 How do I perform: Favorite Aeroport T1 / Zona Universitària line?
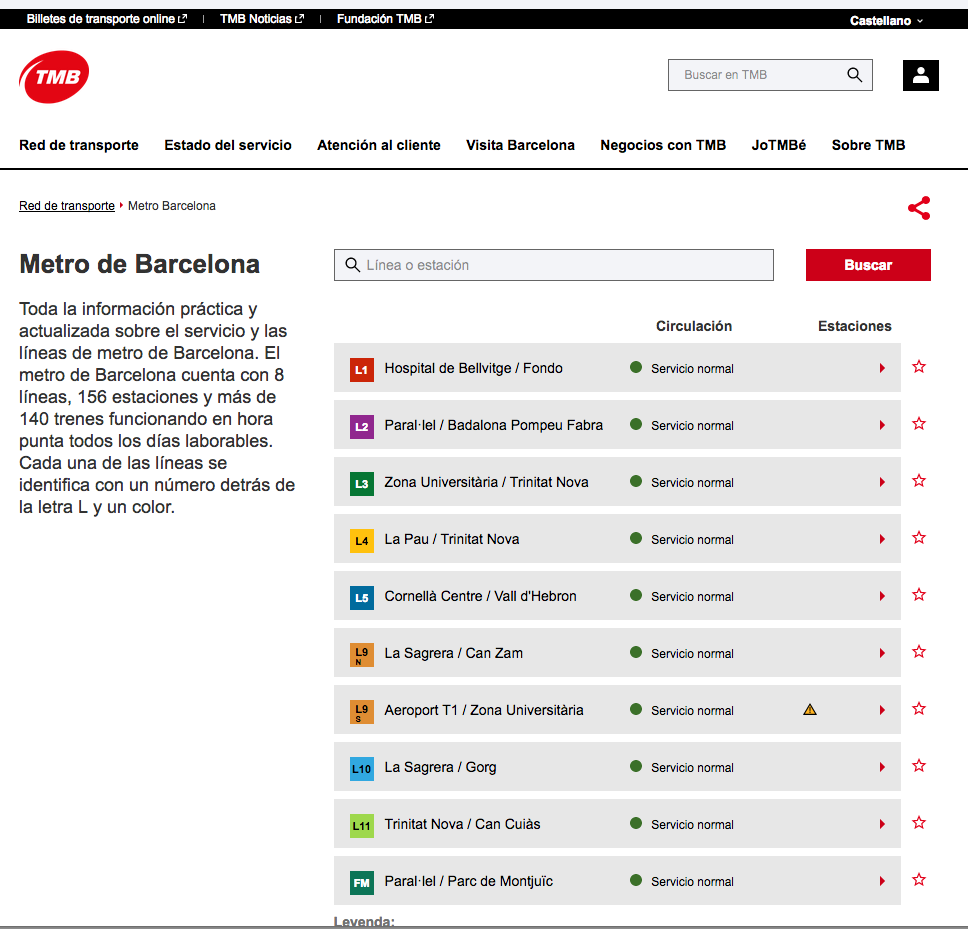[919, 709]
